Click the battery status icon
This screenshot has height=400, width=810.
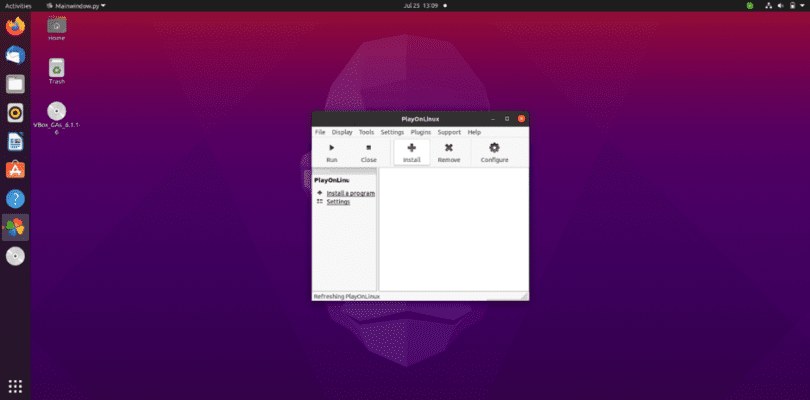(792, 6)
